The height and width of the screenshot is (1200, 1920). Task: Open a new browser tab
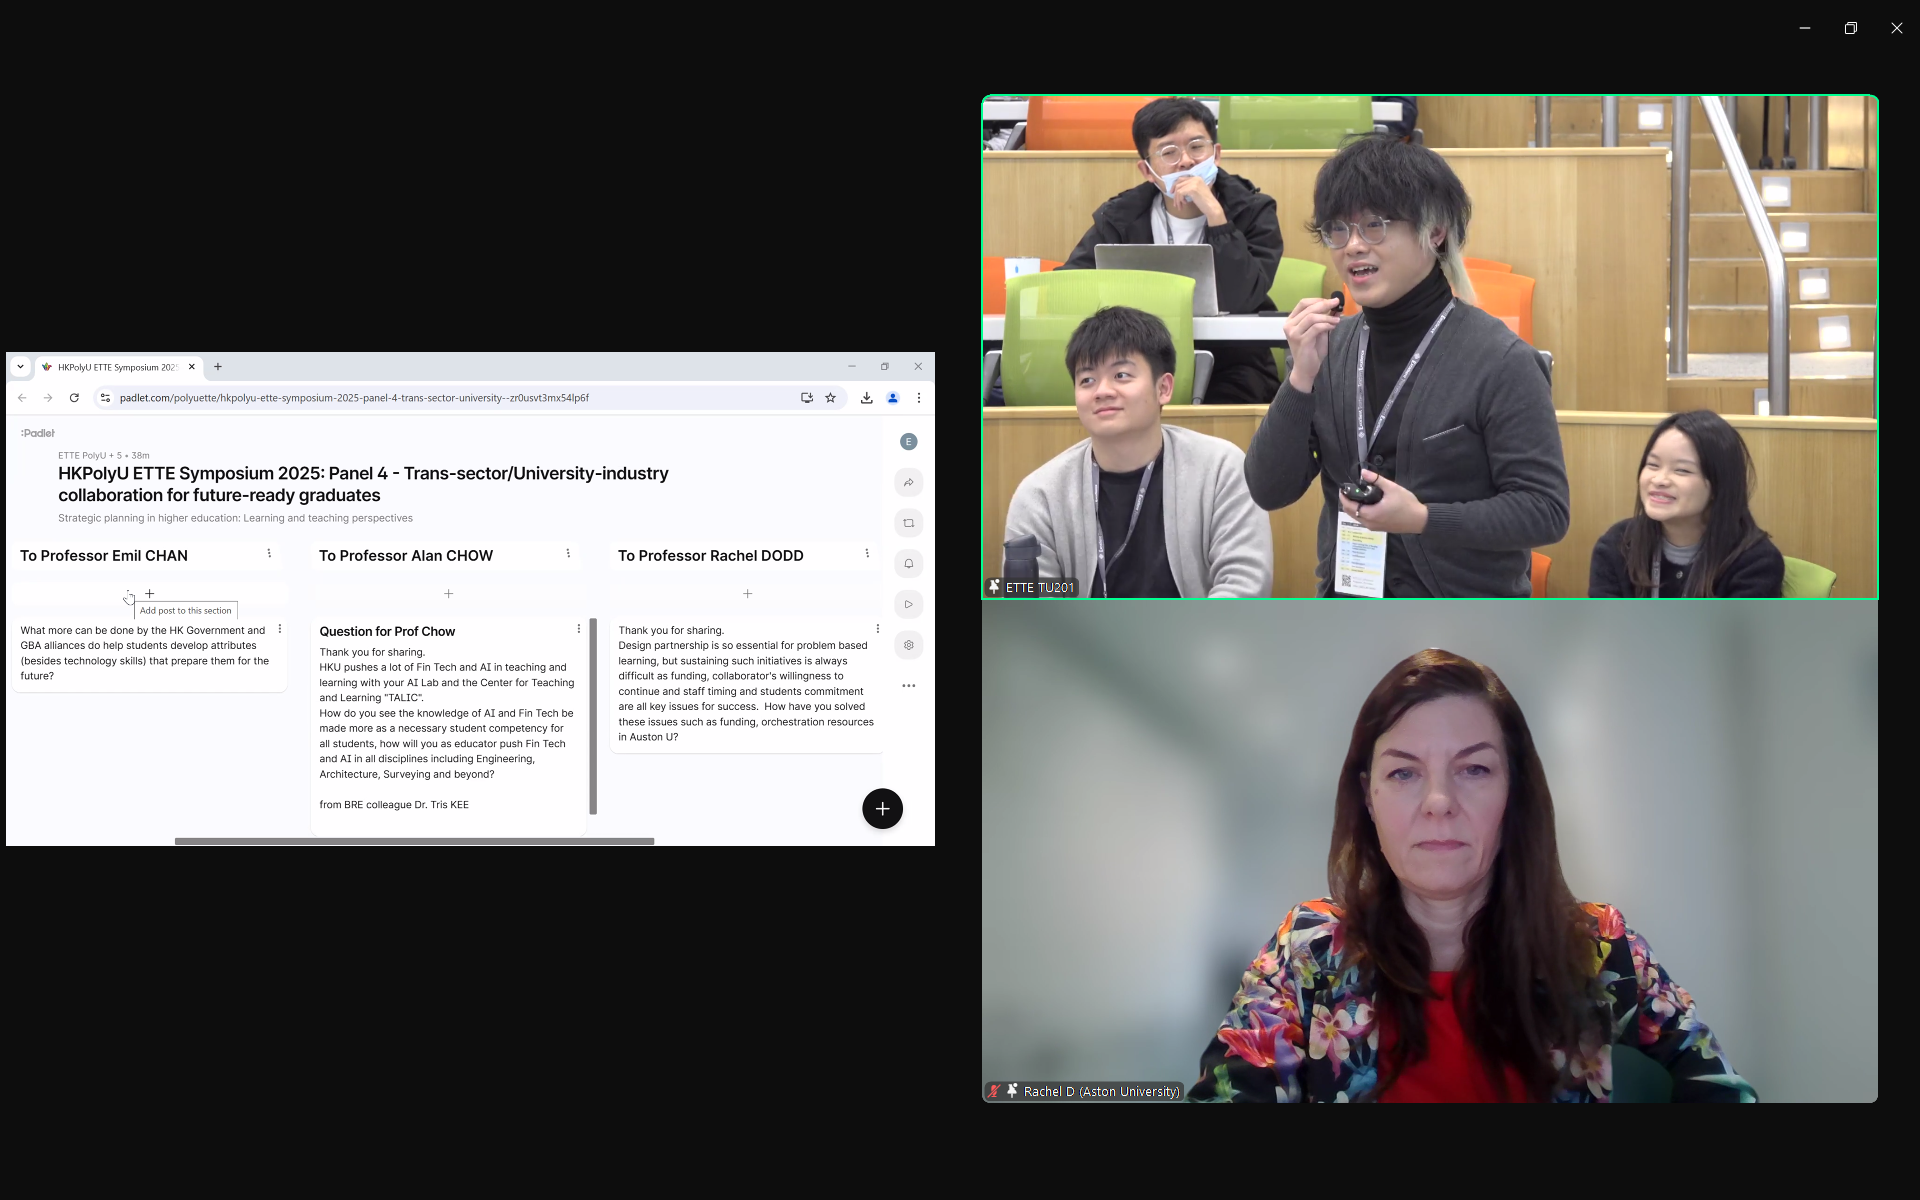pos(218,367)
